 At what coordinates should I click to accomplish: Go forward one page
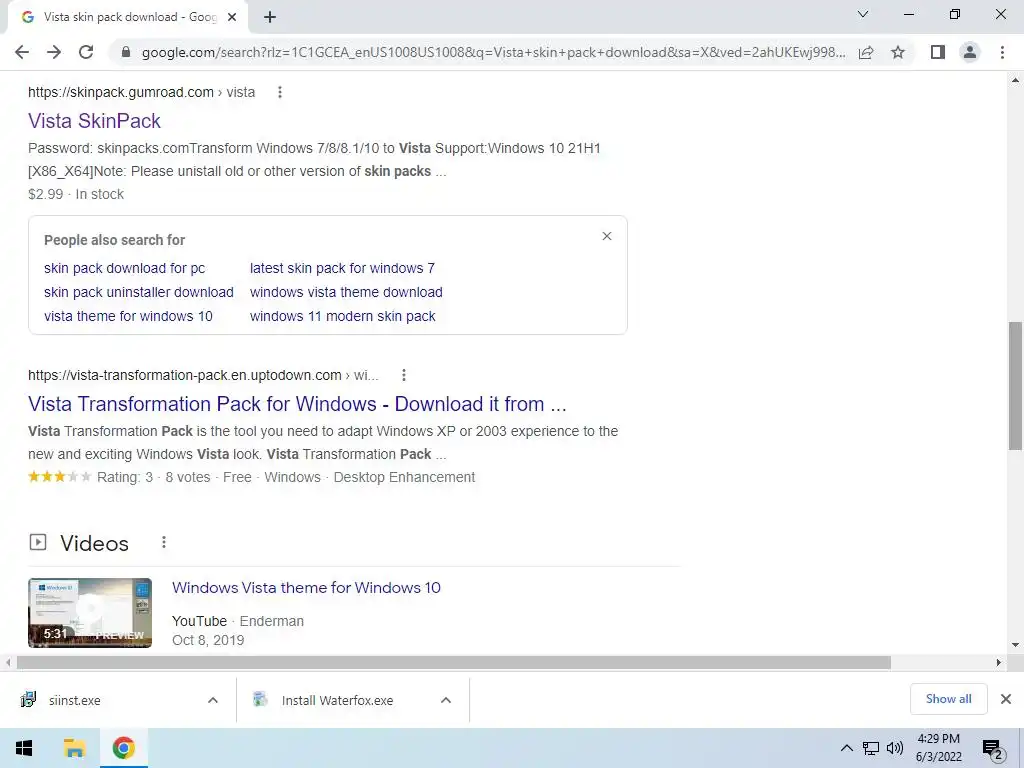(x=54, y=52)
